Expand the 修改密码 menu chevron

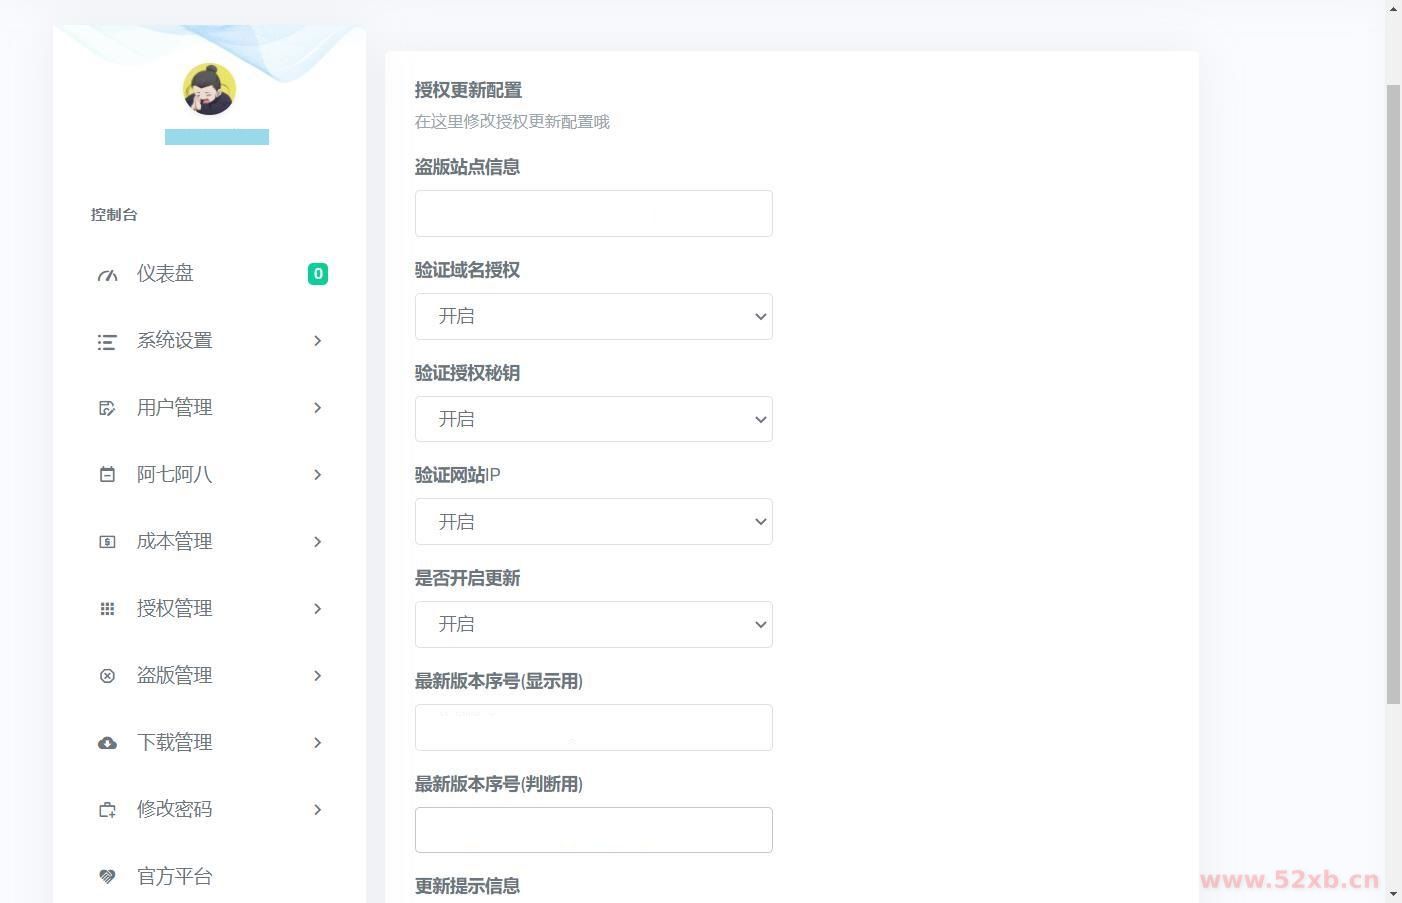click(317, 810)
